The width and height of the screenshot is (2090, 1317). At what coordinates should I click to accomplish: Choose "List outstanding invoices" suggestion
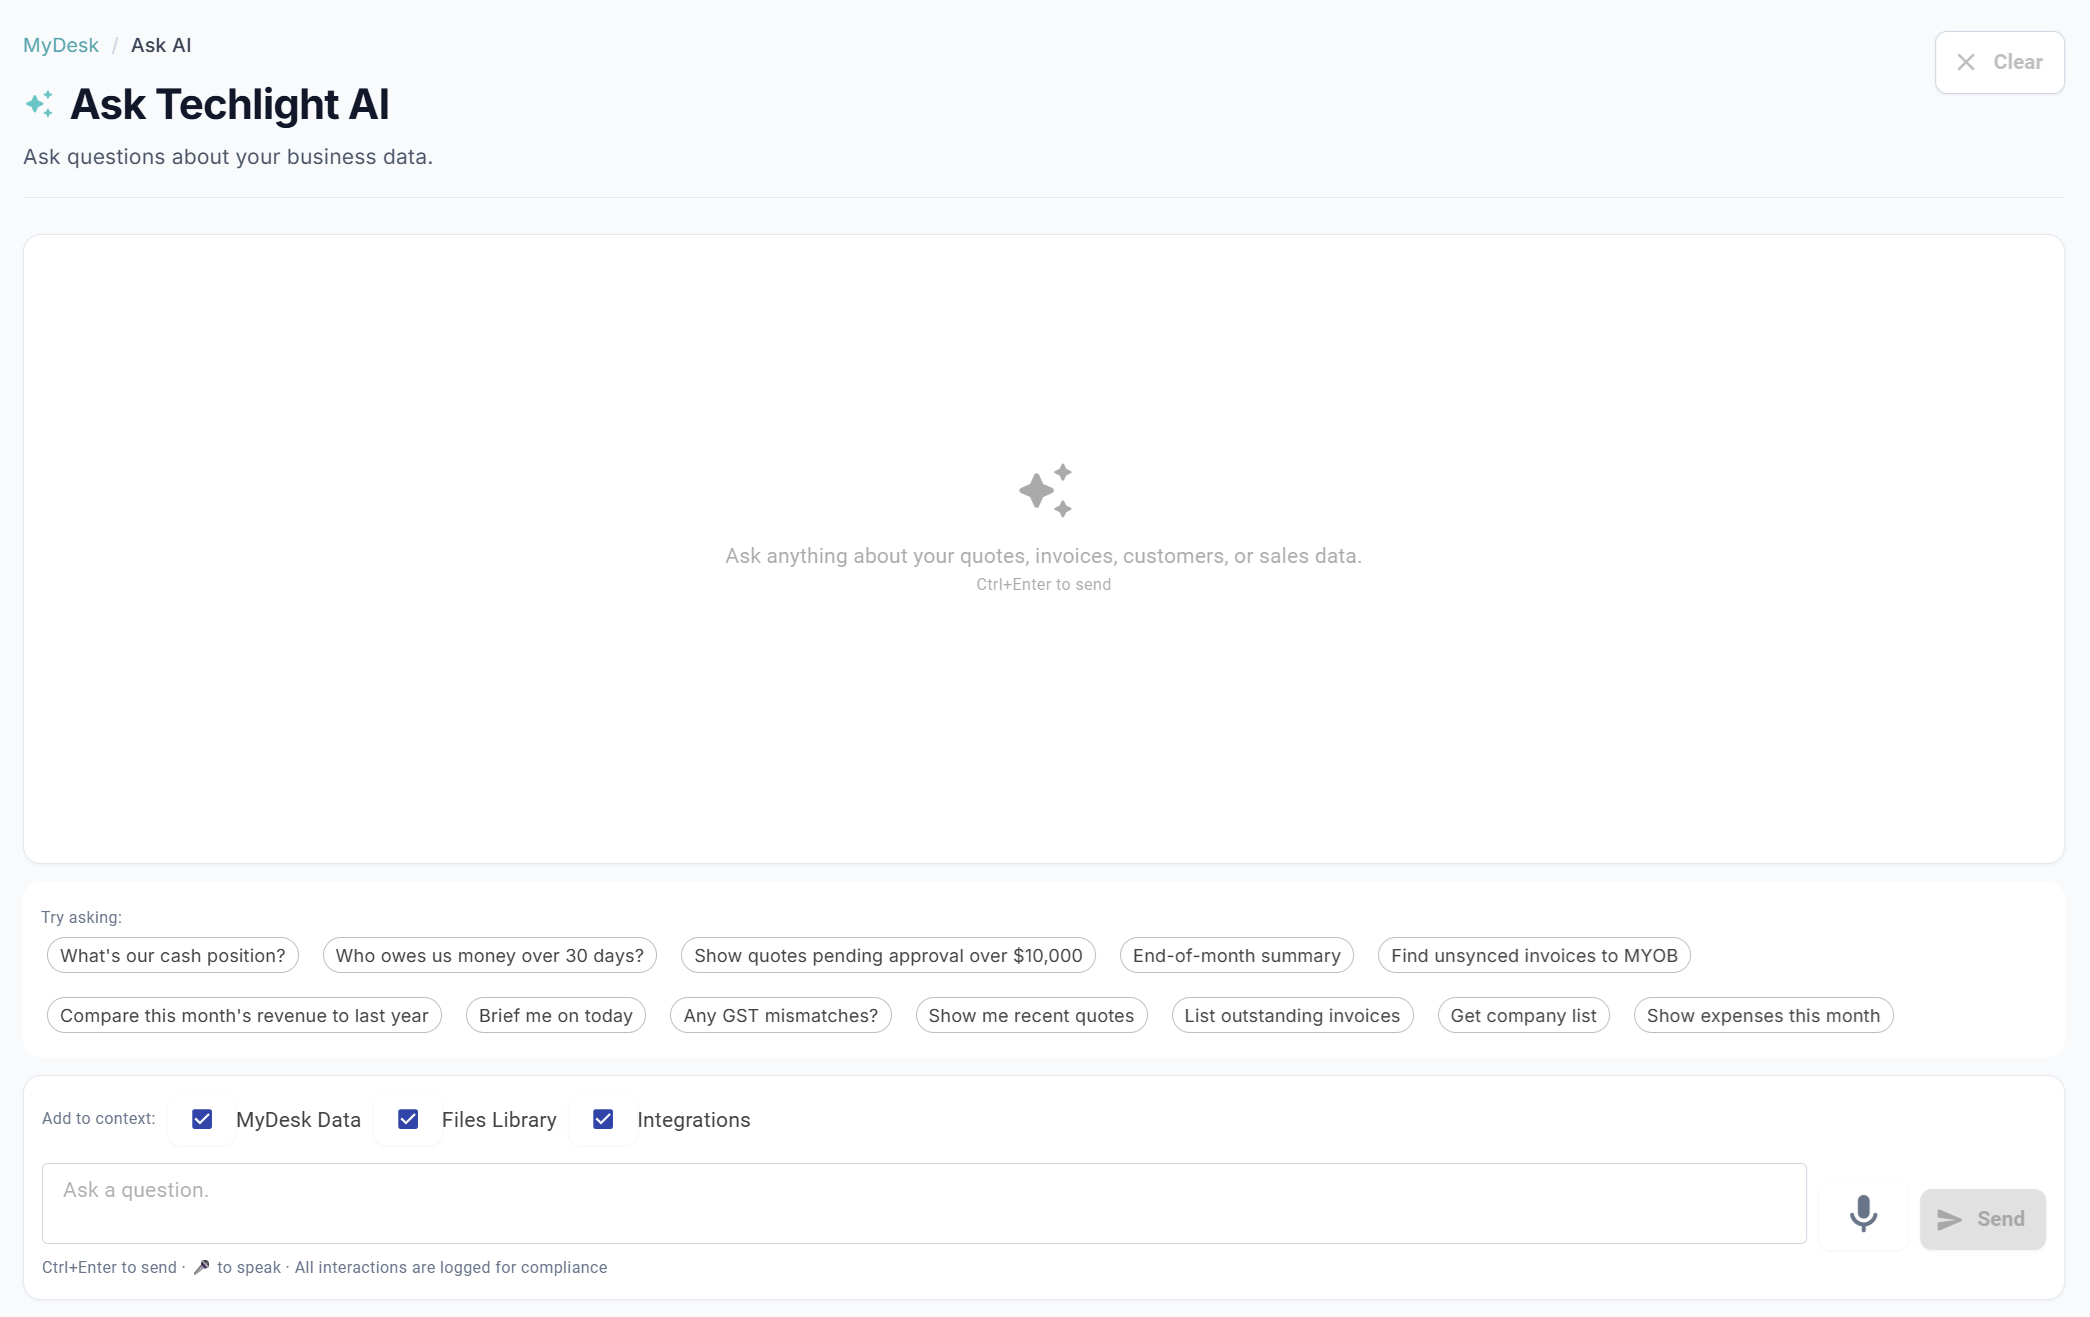click(1292, 1015)
